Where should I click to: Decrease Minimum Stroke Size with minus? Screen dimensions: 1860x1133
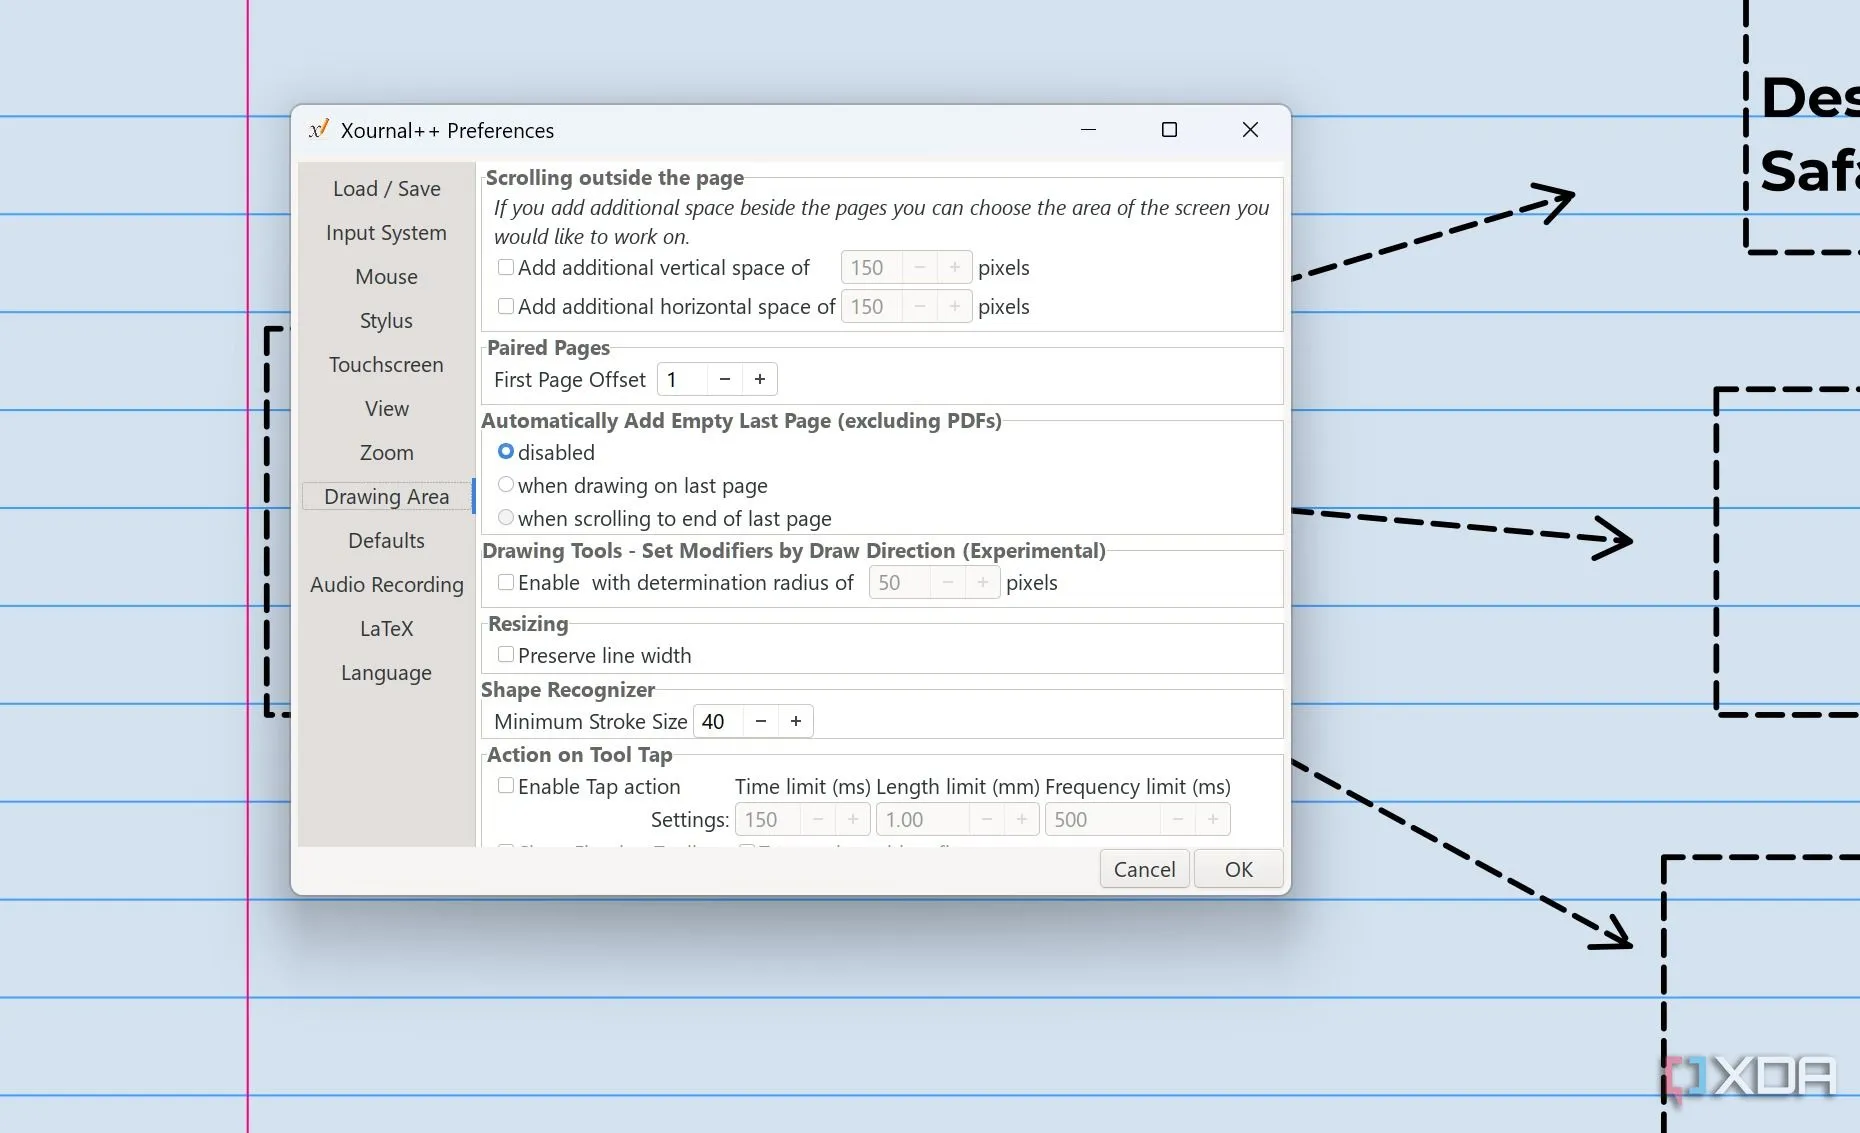pyautogui.click(x=761, y=722)
